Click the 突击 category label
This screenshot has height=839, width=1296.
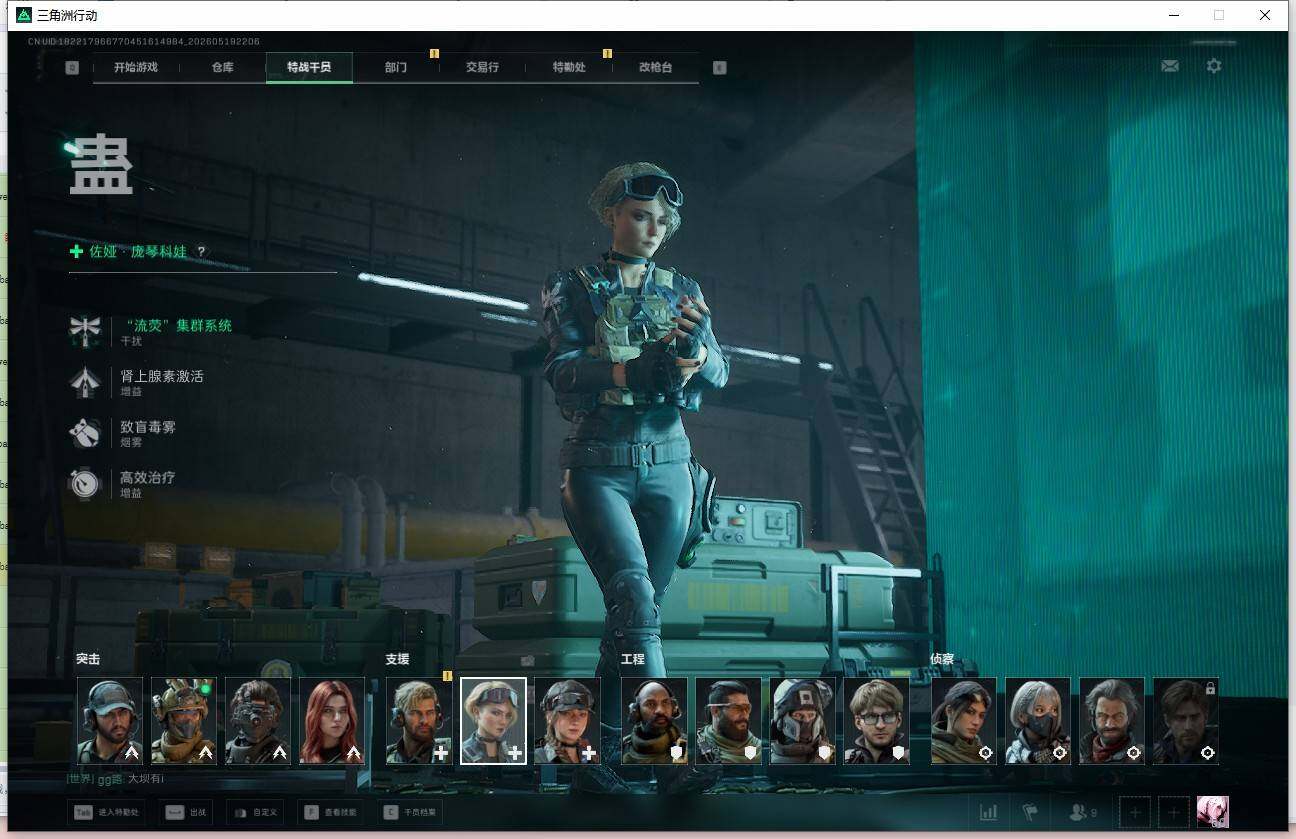[88, 659]
